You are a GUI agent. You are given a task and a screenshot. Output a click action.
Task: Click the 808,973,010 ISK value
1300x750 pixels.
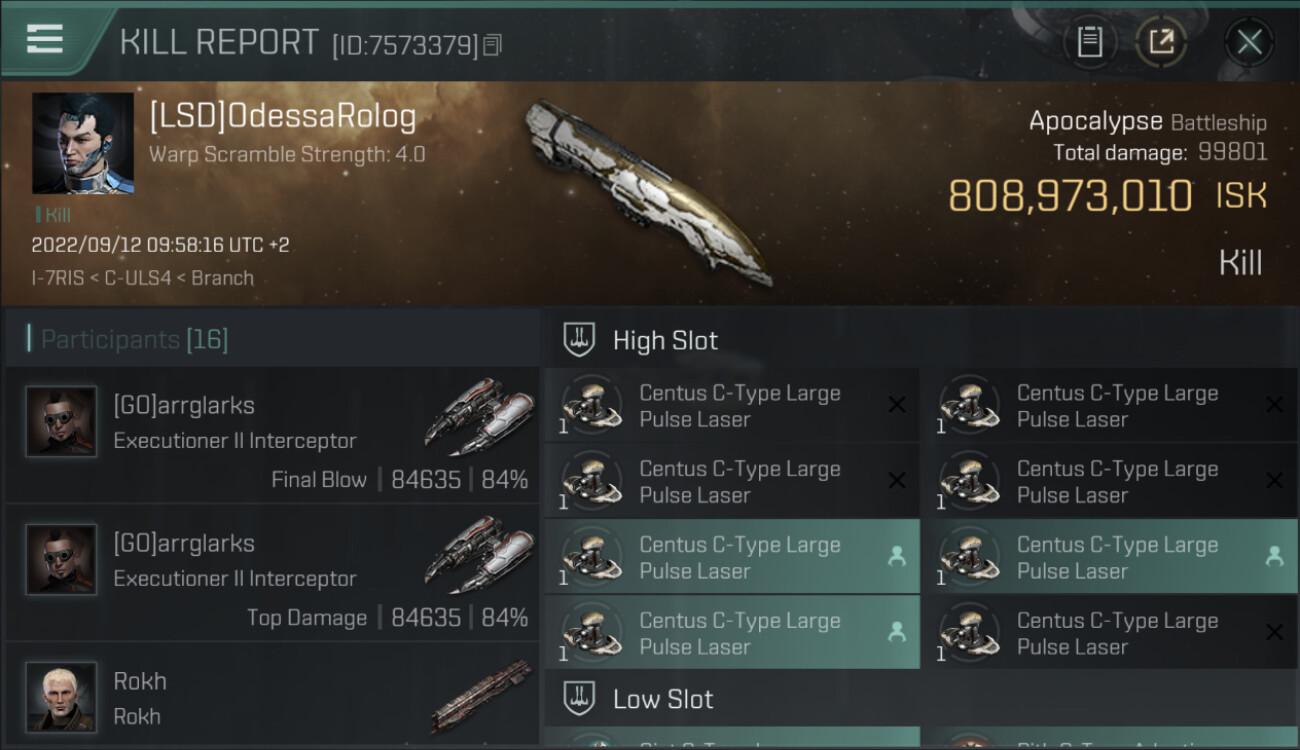click(1070, 196)
